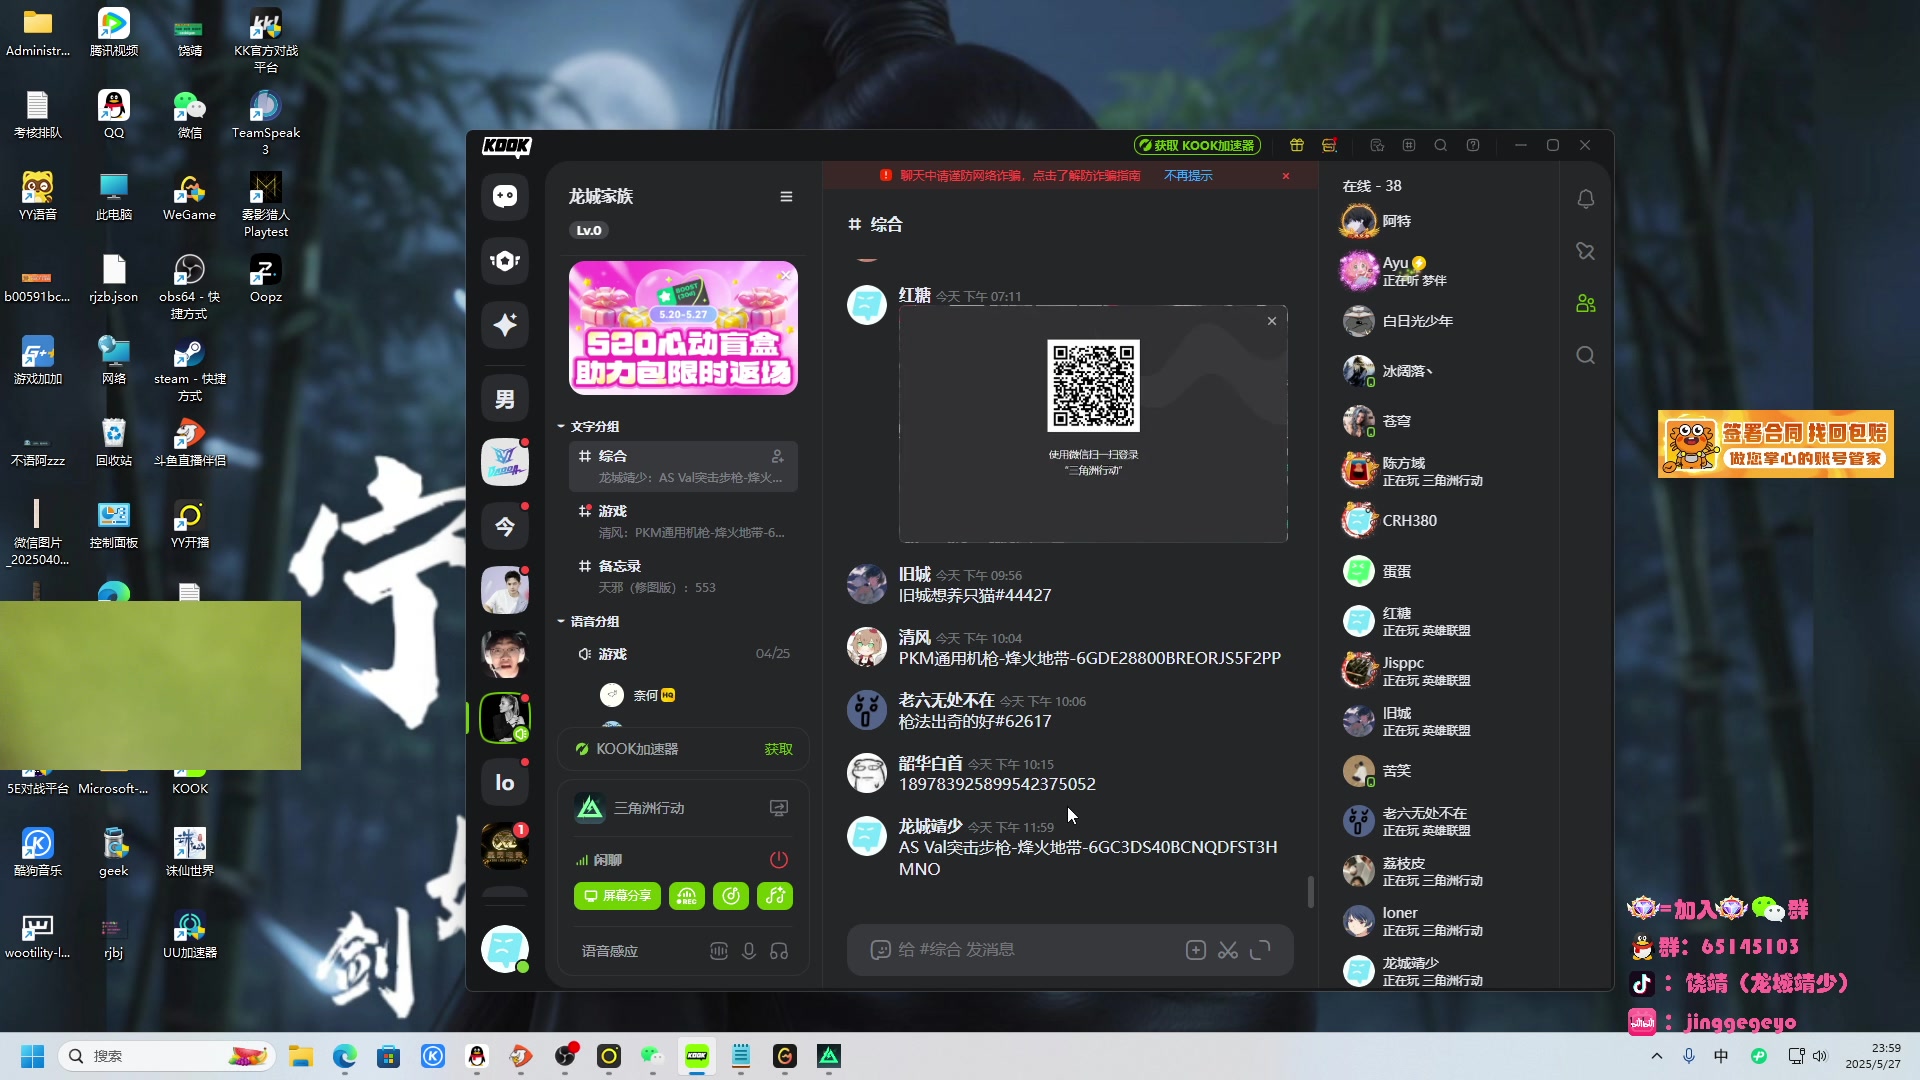Open the gold logo server with badge 1
This screenshot has height=1080, width=1920.
pos(505,846)
